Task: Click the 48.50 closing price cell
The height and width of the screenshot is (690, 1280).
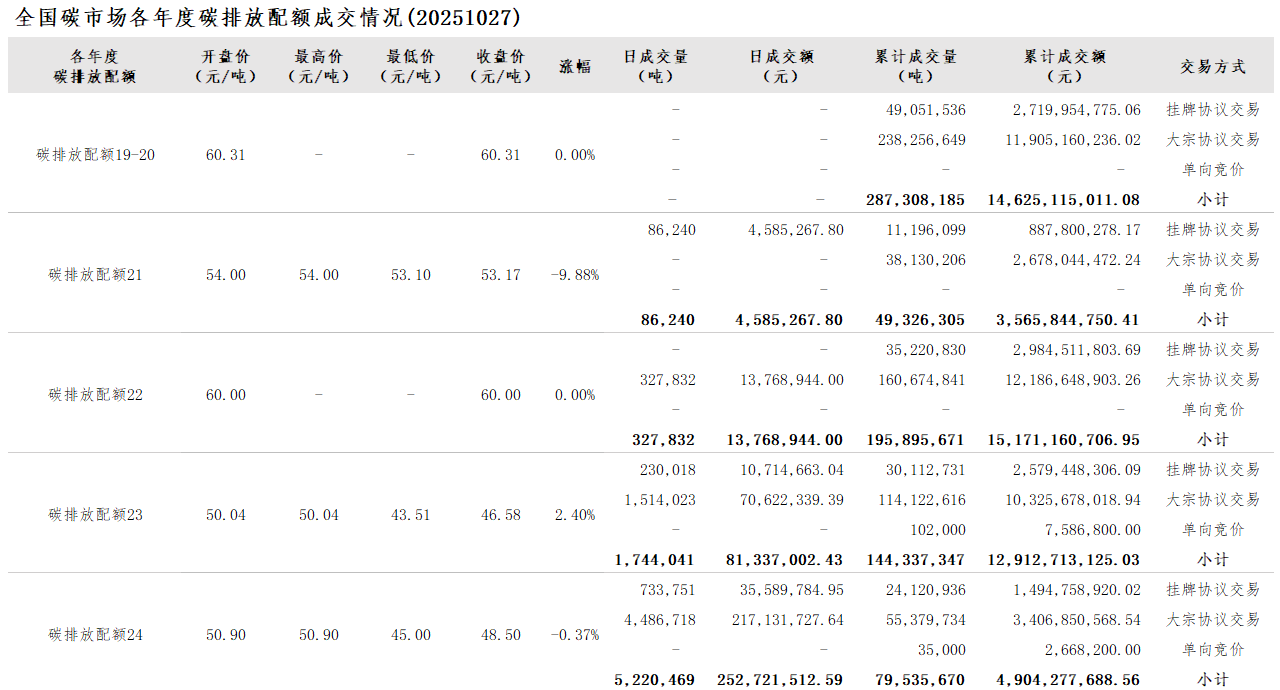Action: tap(500, 635)
